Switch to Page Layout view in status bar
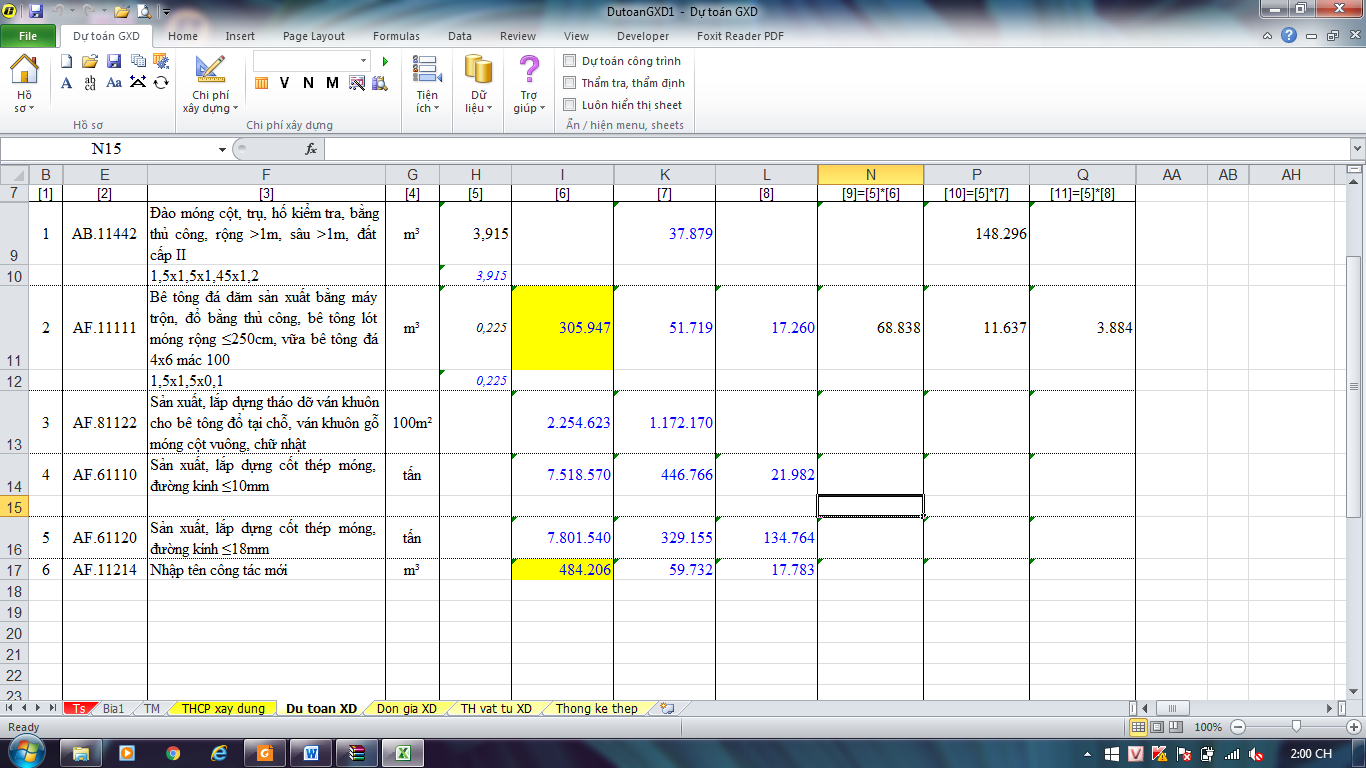1366x768 pixels. pyautogui.click(x=1158, y=727)
